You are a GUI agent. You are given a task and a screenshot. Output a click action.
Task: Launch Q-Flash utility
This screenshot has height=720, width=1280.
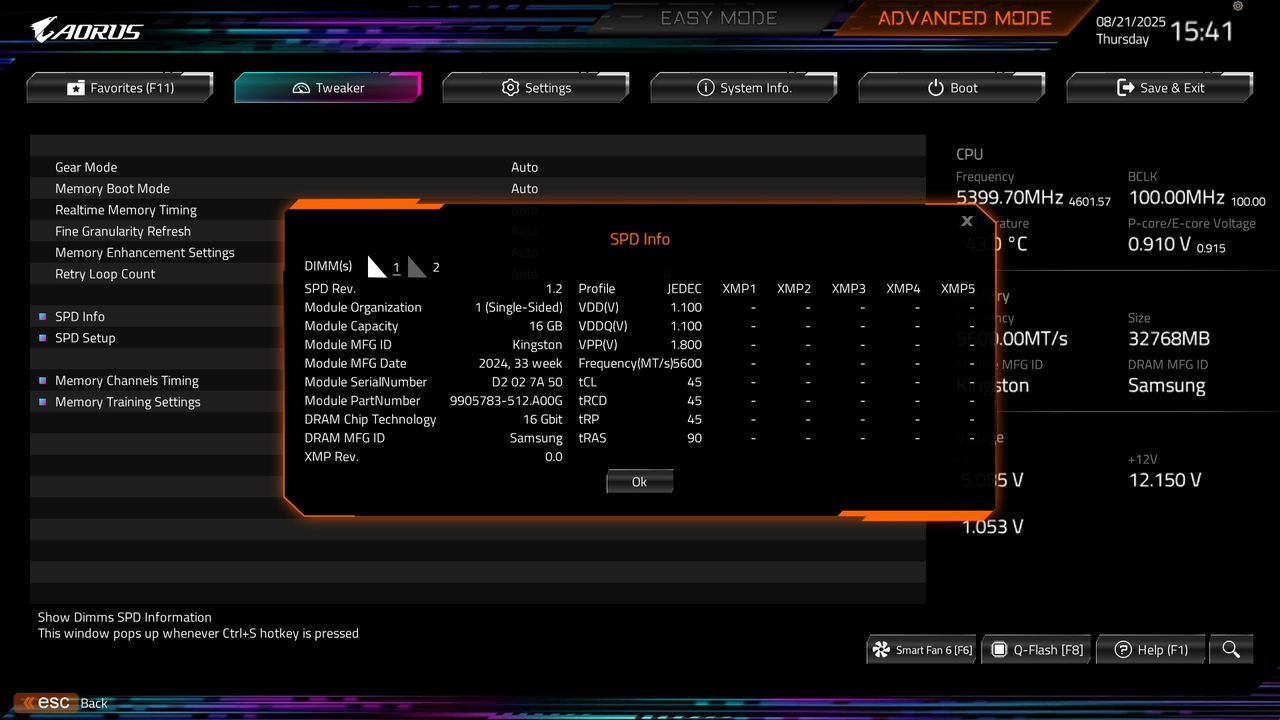(x=1036, y=648)
